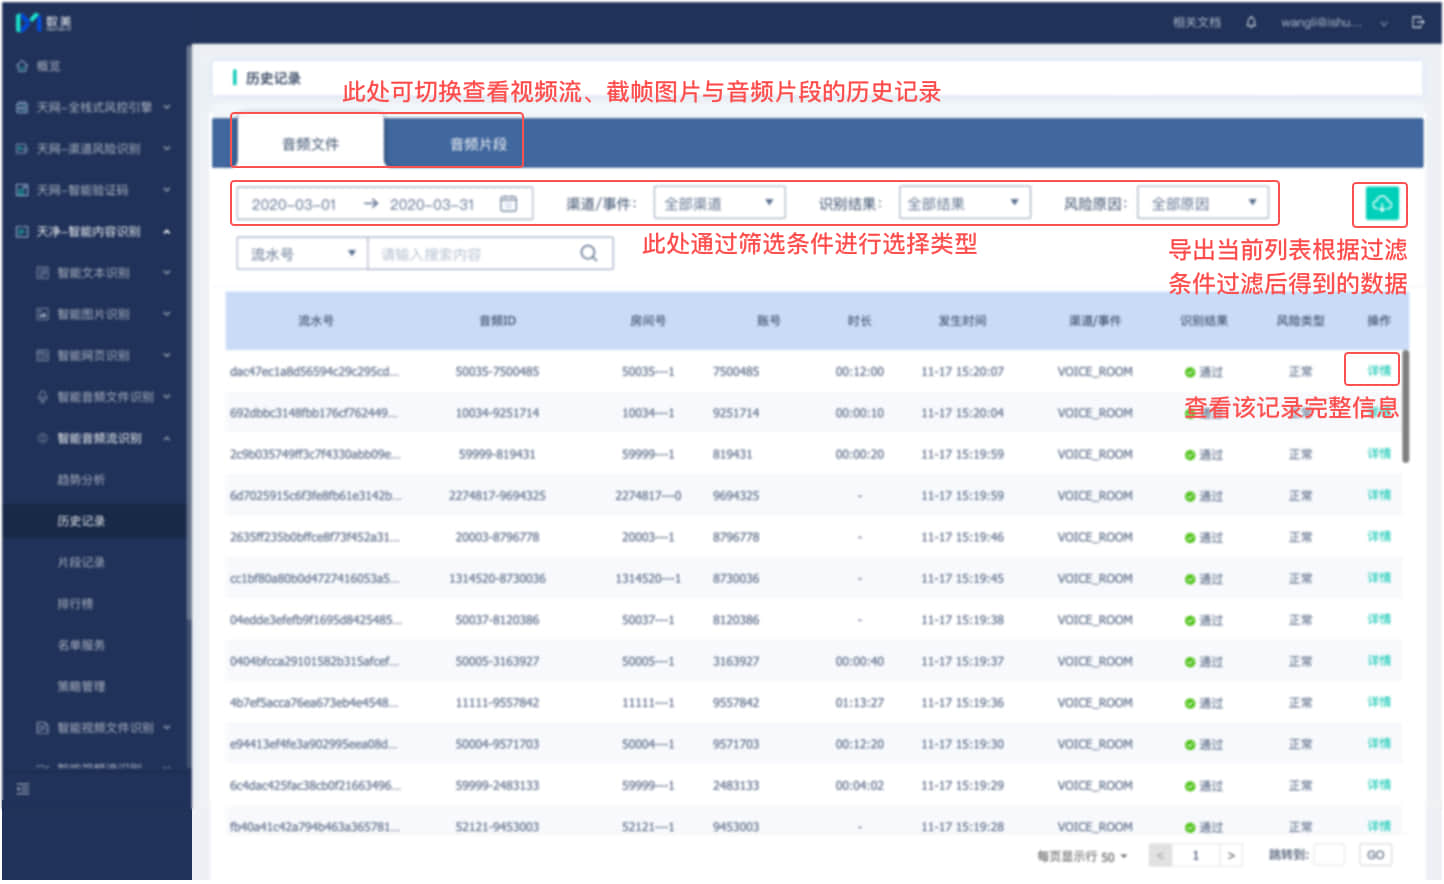Viewport: 1444px width, 884px height.
Task: Open the 流水号 search type dropdown
Action: pyautogui.click(x=302, y=254)
